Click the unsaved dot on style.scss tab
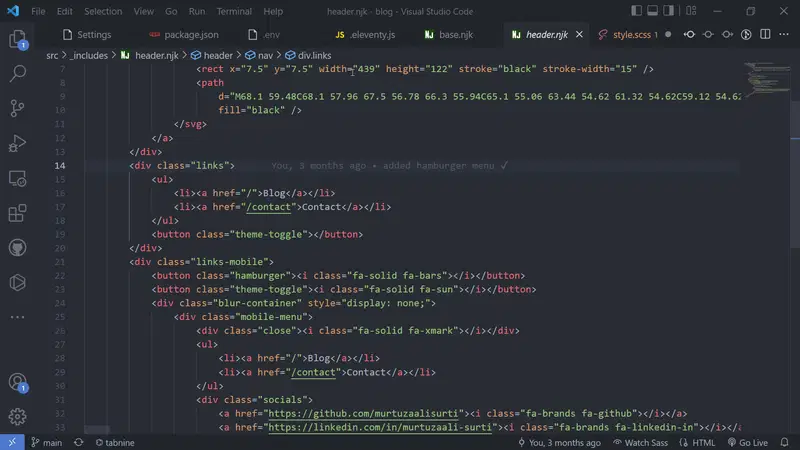The height and width of the screenshot is (450, 800). 668,34
